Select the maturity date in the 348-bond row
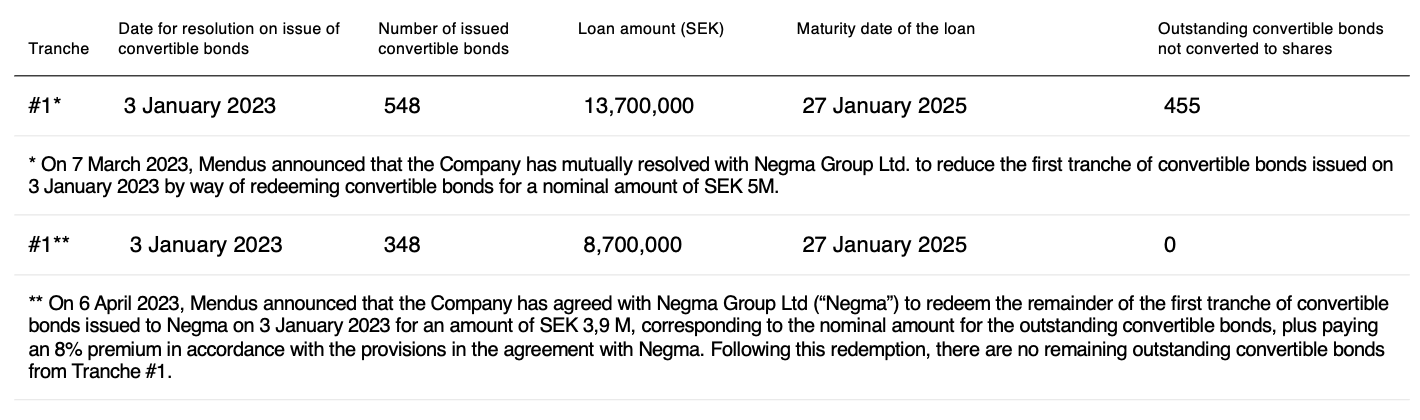 (x=884, y=244)
